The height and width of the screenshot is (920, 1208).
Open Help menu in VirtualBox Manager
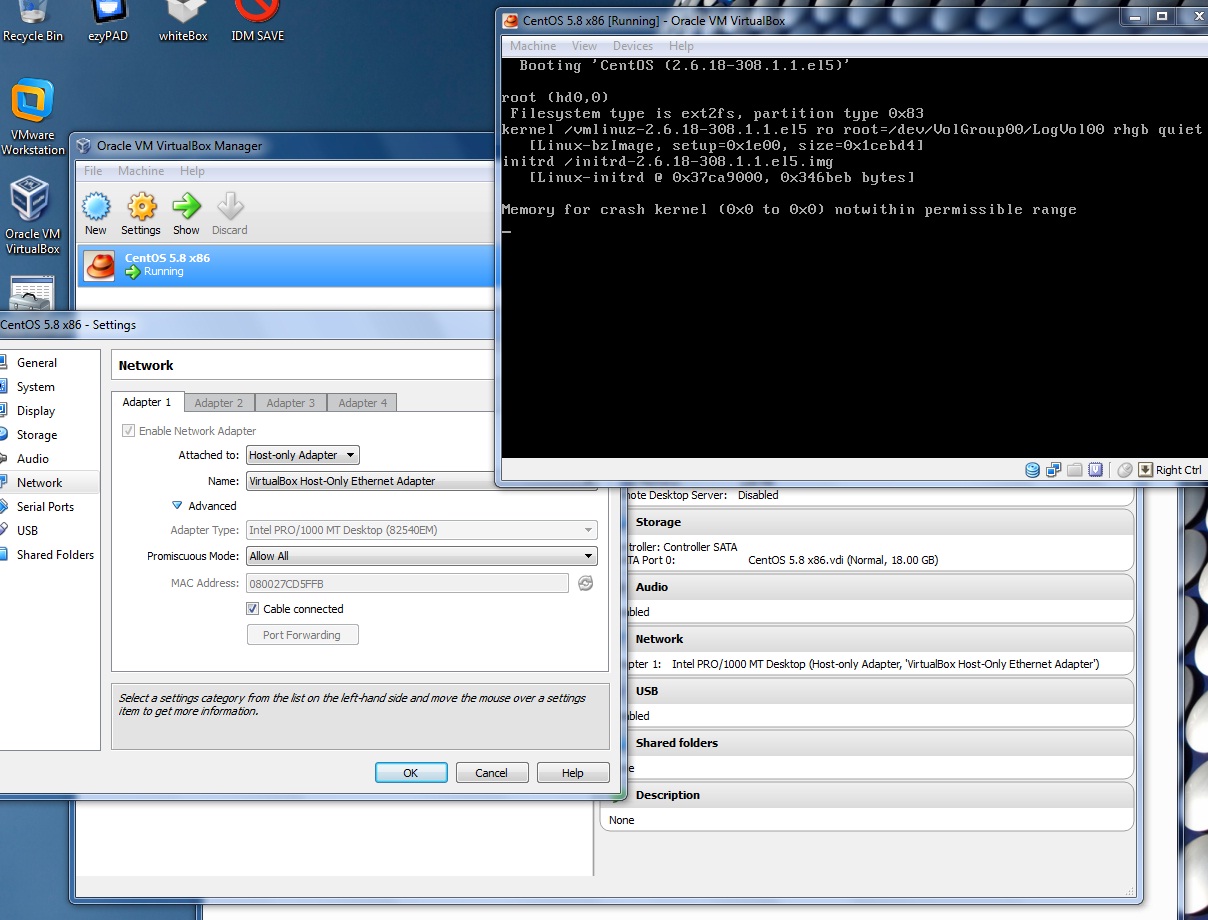pos(192,171)
